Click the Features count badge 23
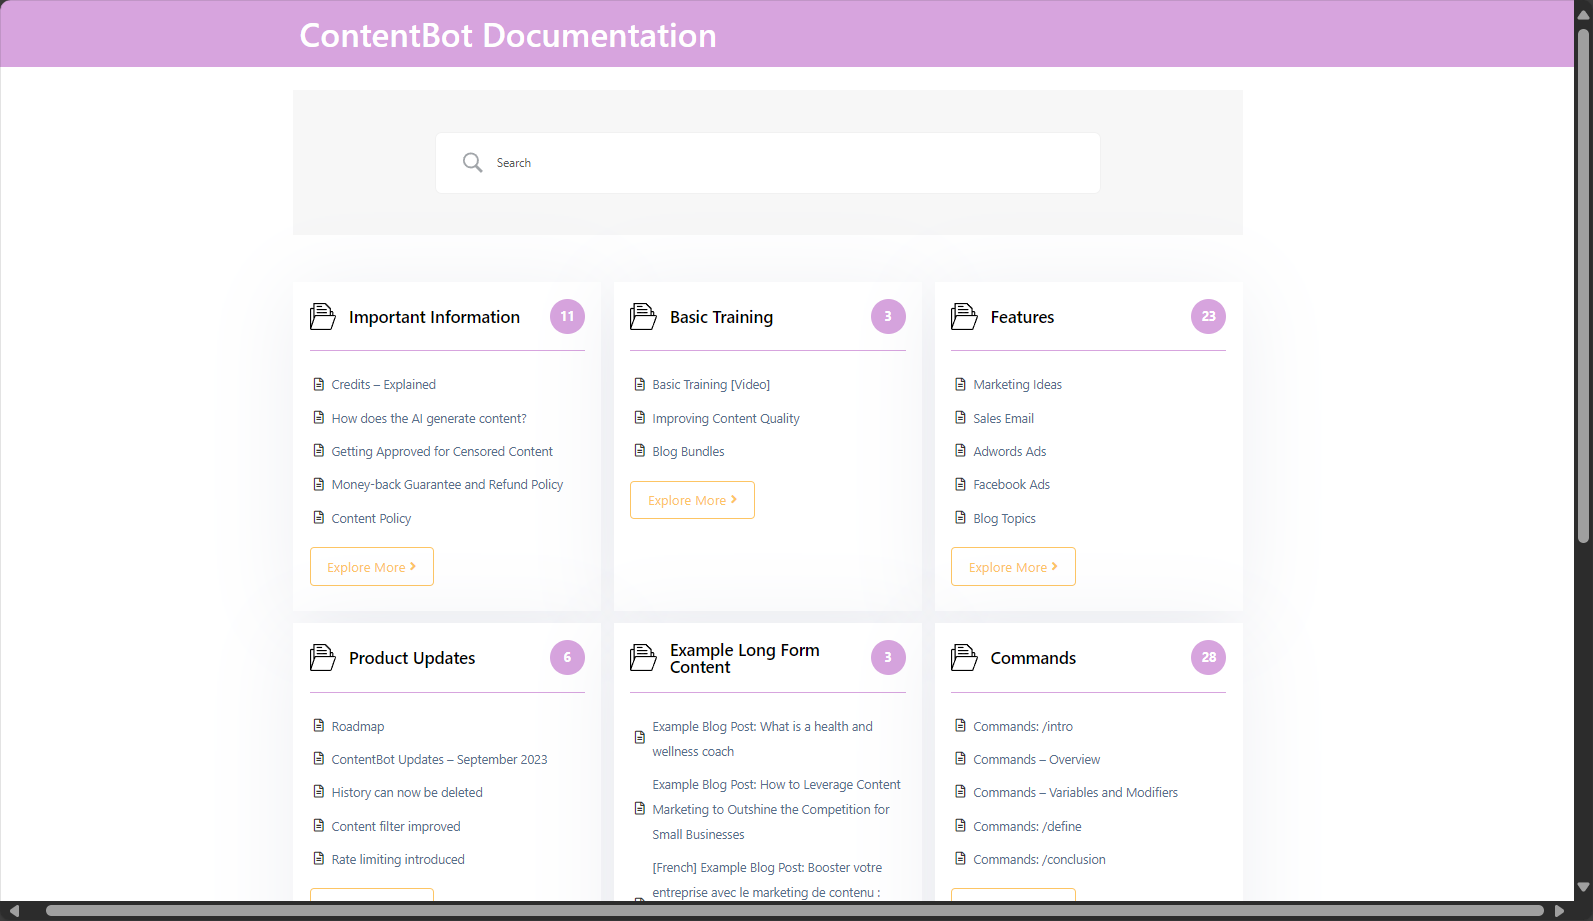Viewport: 1593px width, 921px height. 1208,317
